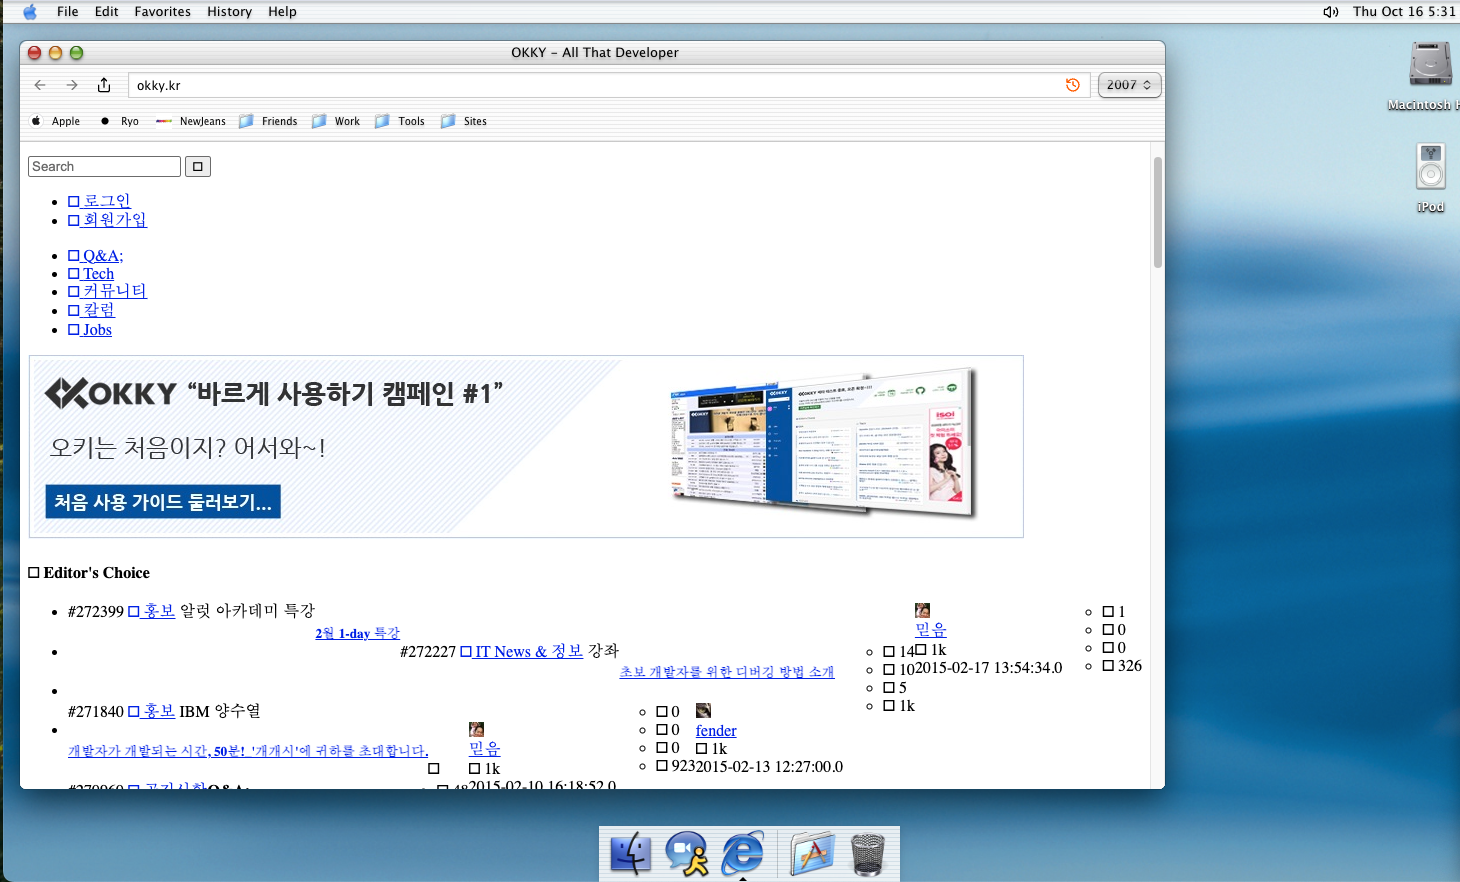The width and height of the screenshot is (1460, 882).
Task: Click the 홍보 link beside #271840
Action: 151,711
